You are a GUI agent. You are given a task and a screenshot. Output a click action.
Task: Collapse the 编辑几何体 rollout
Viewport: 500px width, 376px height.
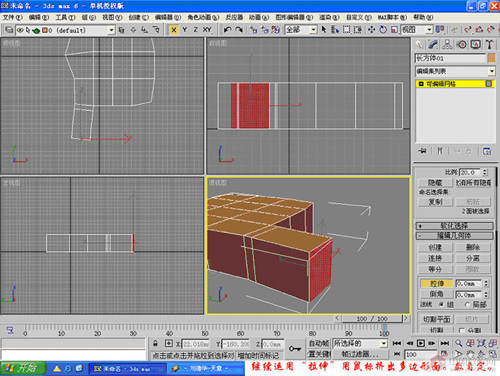(x=454, y=236)
